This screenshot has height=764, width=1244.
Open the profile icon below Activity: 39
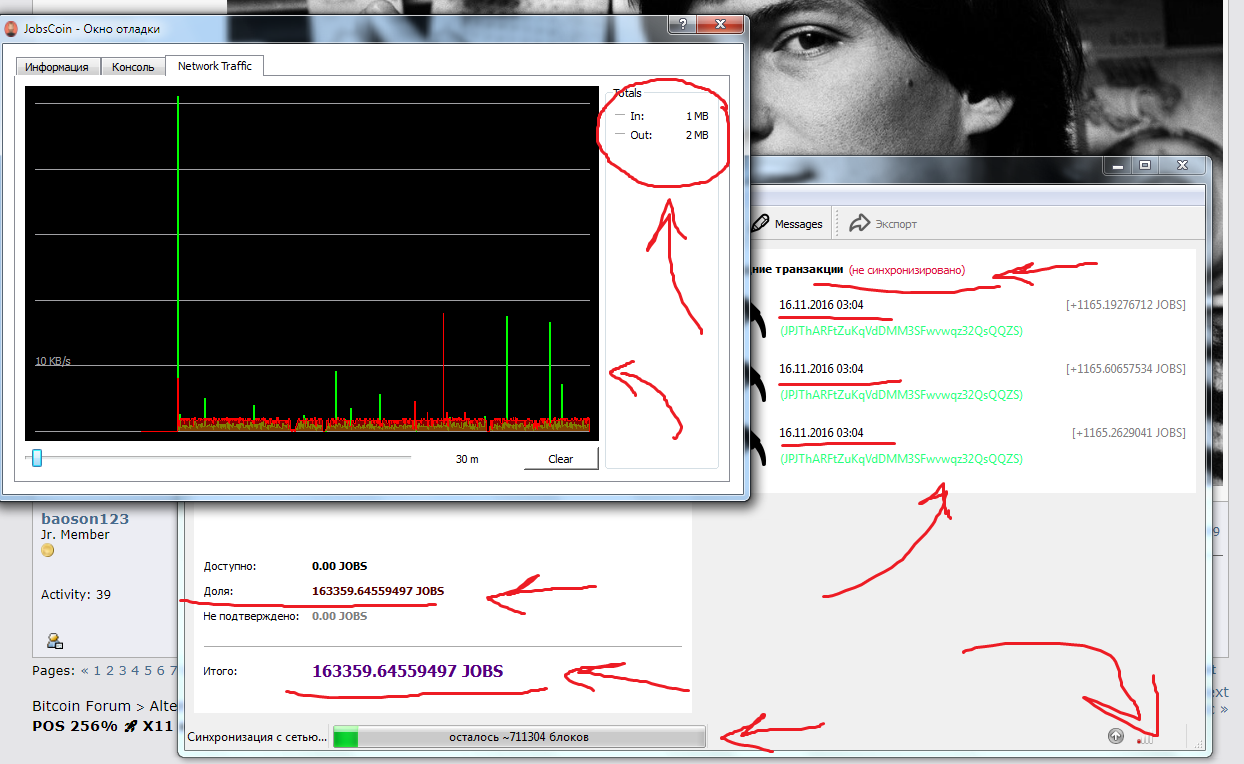[55, 641]
